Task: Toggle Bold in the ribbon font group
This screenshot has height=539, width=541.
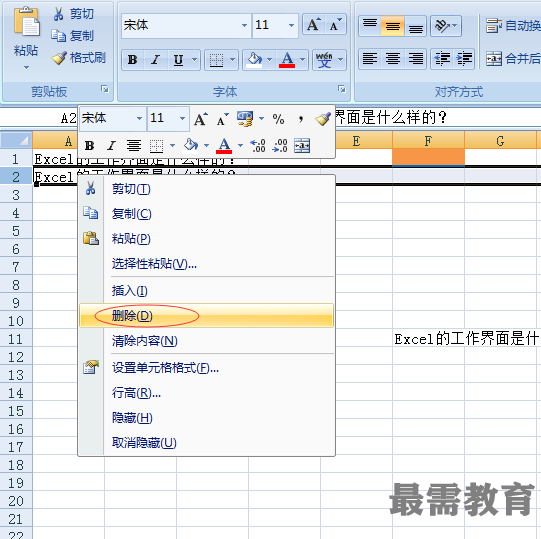Action: [x=132, y=60]
